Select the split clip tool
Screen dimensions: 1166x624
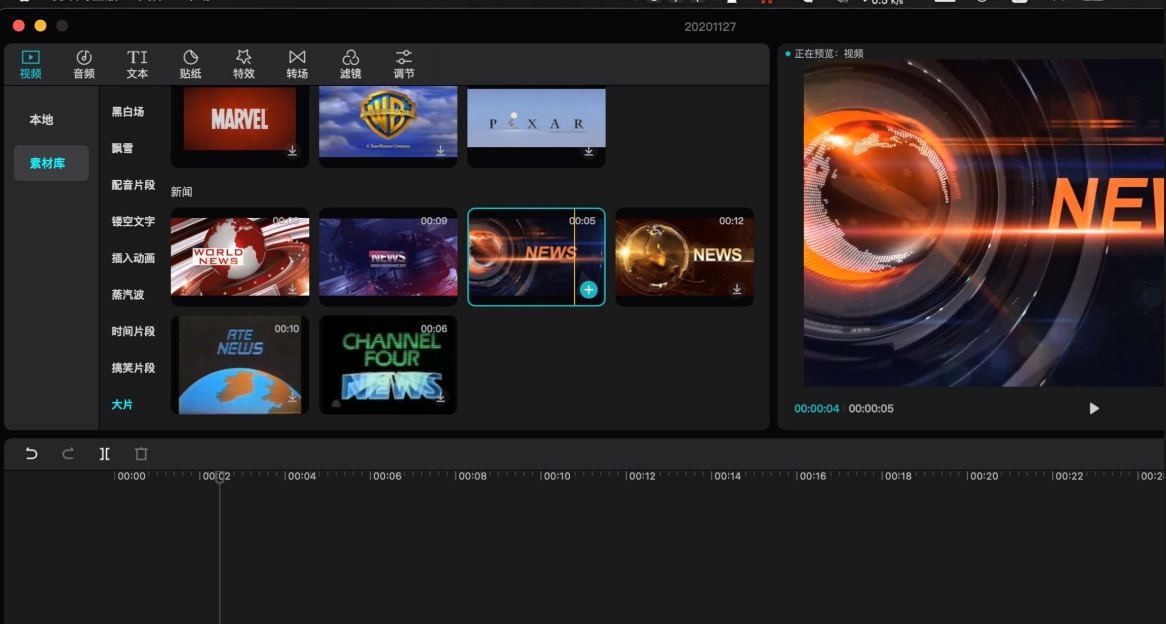tap(105, 454)
